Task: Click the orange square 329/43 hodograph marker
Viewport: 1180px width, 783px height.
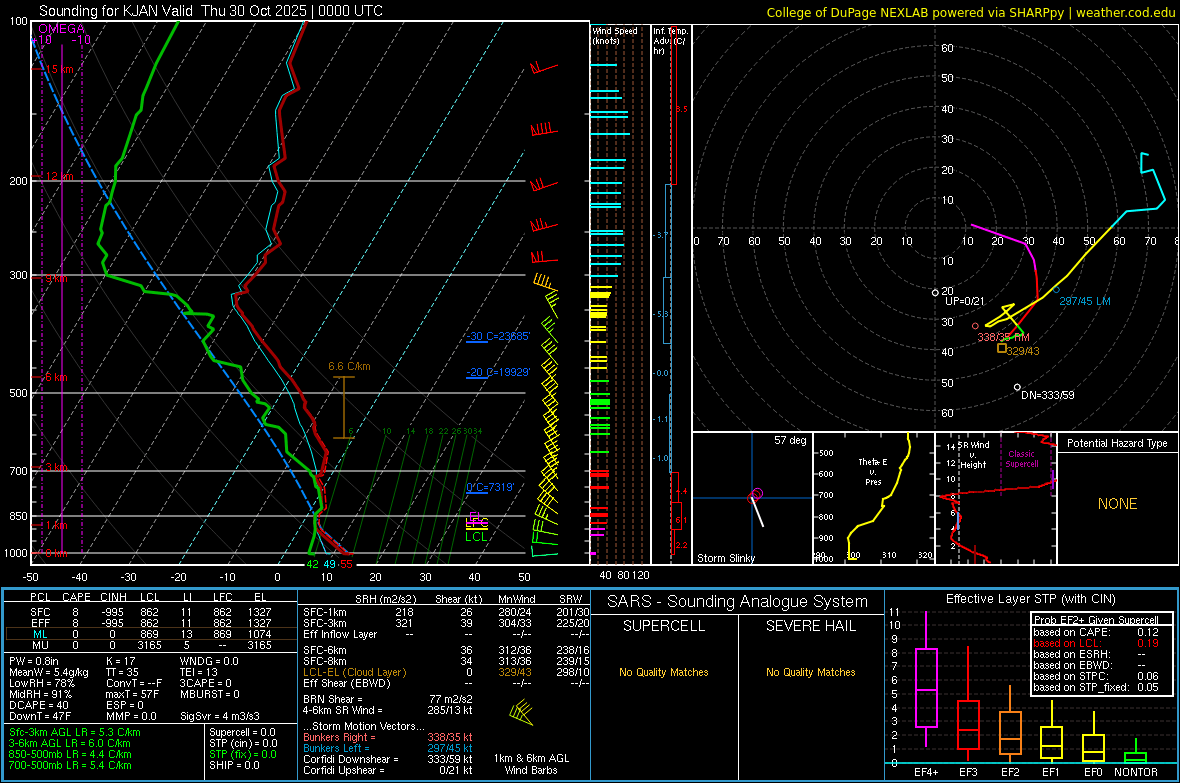Action: (x=1002, y=348)
